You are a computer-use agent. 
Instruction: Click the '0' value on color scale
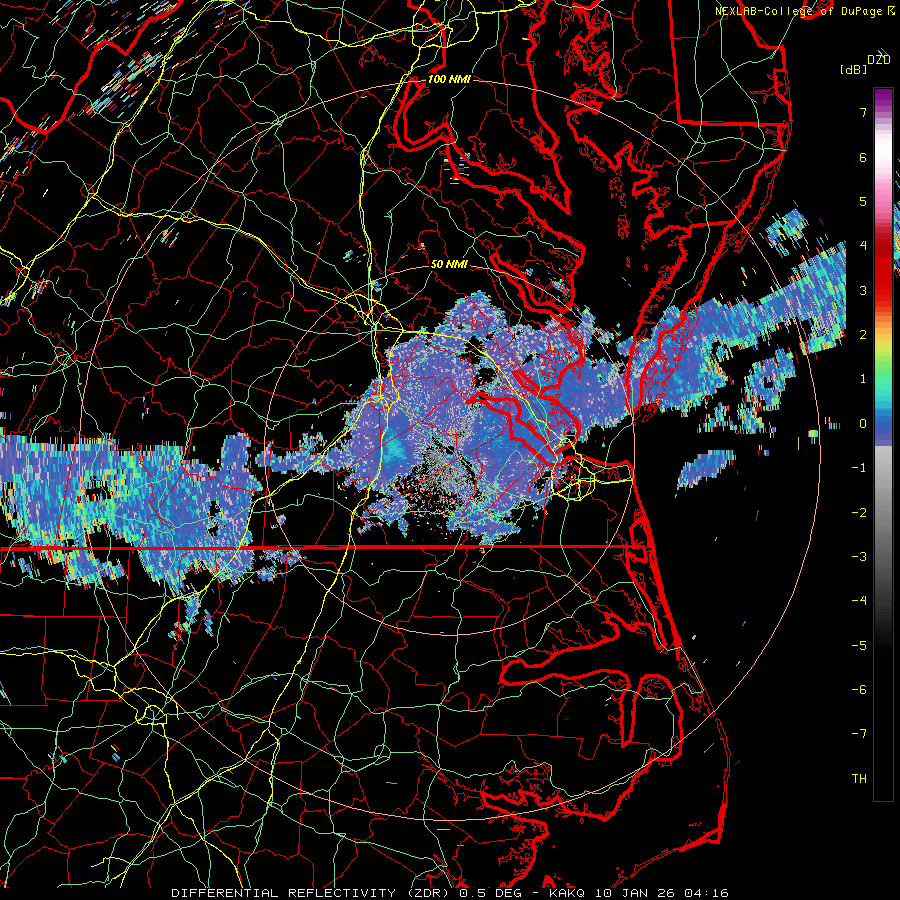click(863, 424)
